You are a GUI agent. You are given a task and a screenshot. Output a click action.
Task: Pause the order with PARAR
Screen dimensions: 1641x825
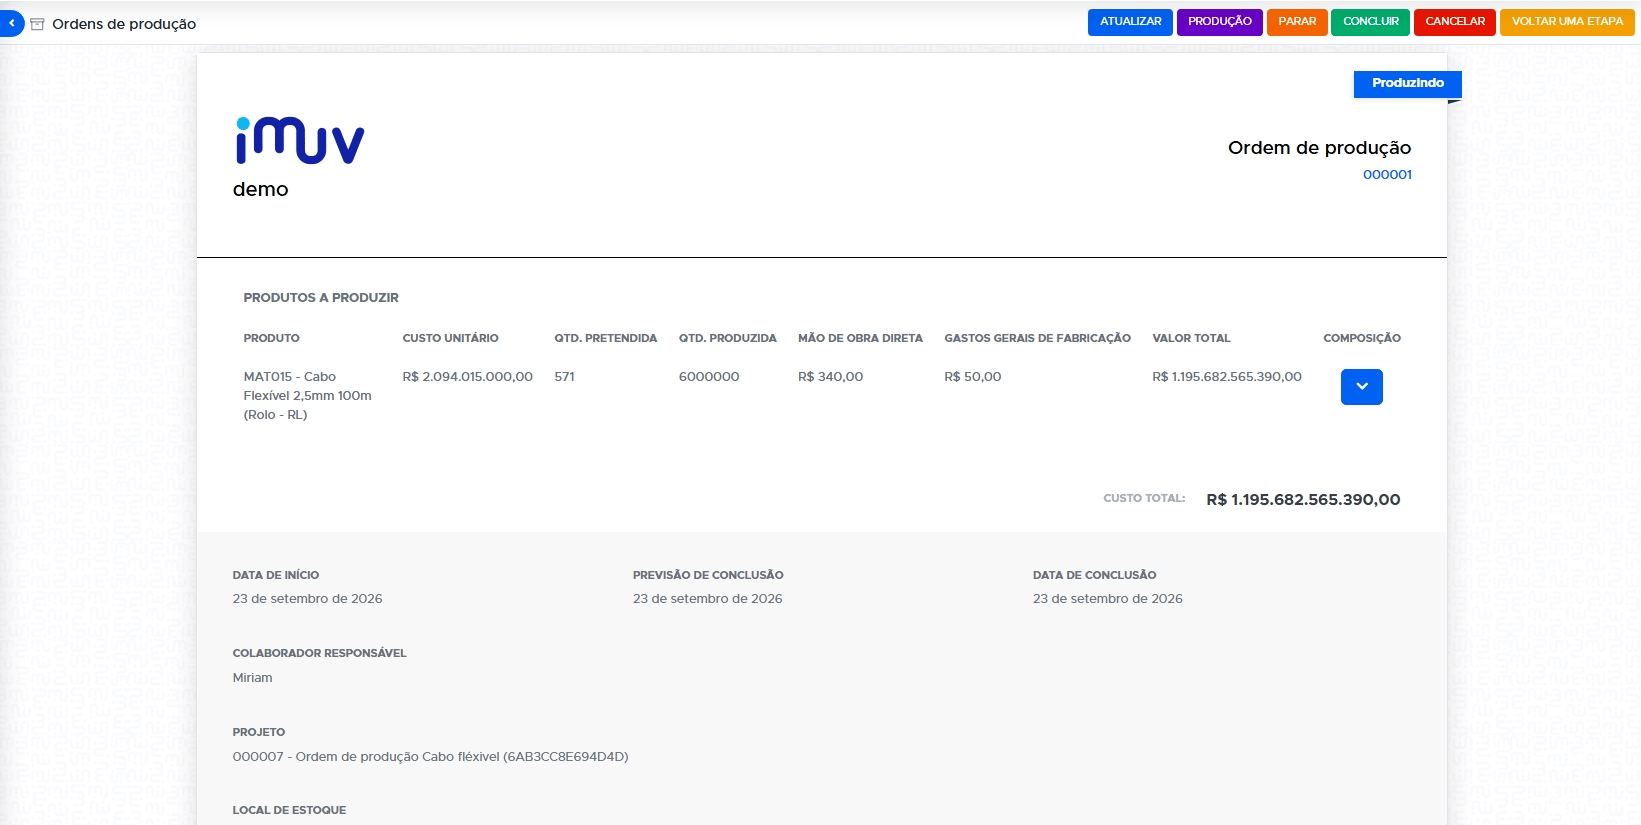coord(1297,22)
